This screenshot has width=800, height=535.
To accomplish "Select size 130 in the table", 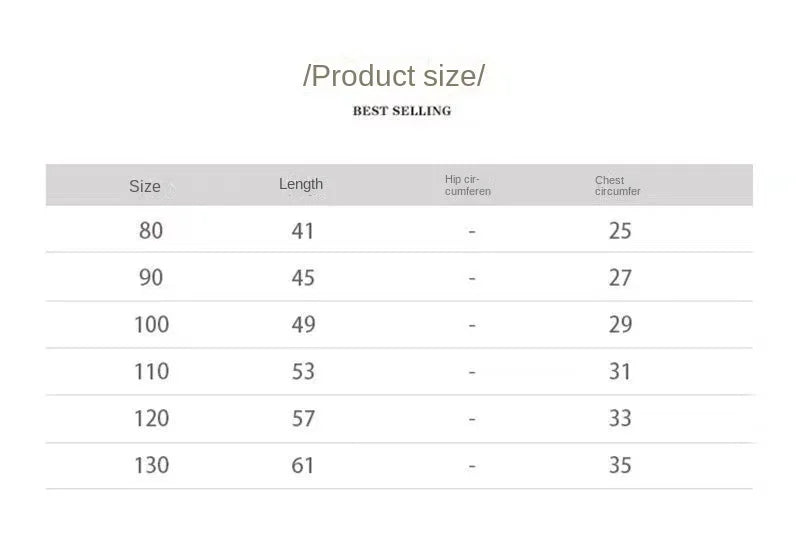I will tap(152, 465).
